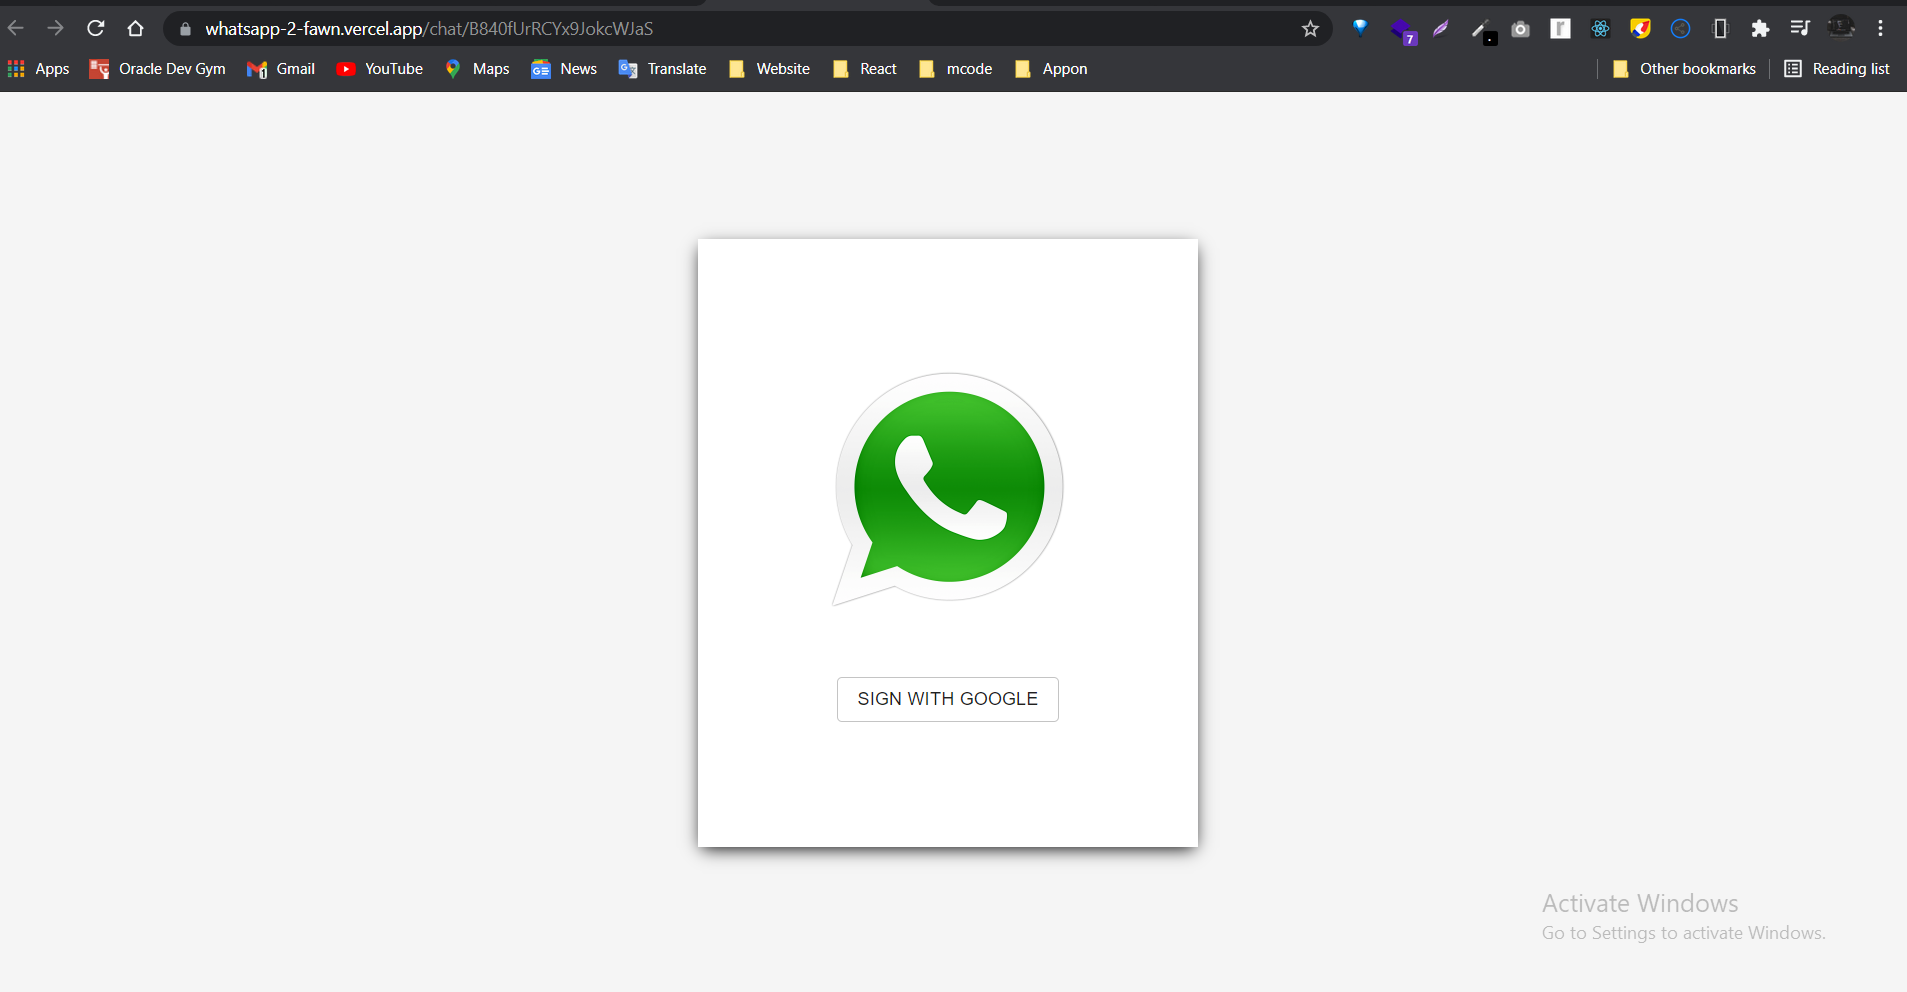Open the purple feather extension
The width and height of the screenshot is (1907, 992).
[x=1440, y=28]
